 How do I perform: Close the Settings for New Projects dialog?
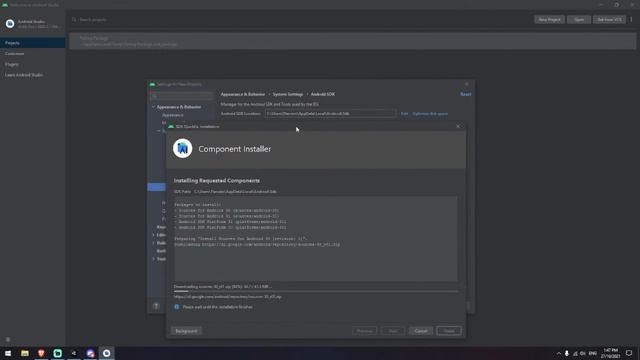click(467, 84)
